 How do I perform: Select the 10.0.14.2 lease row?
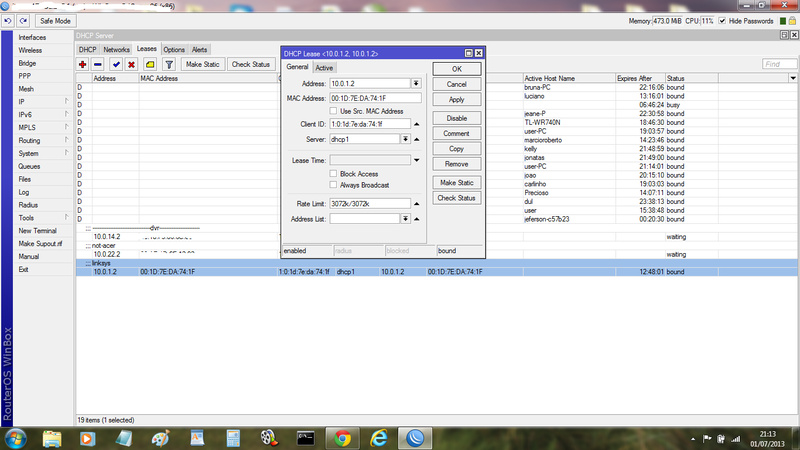[x=437, y=237]
